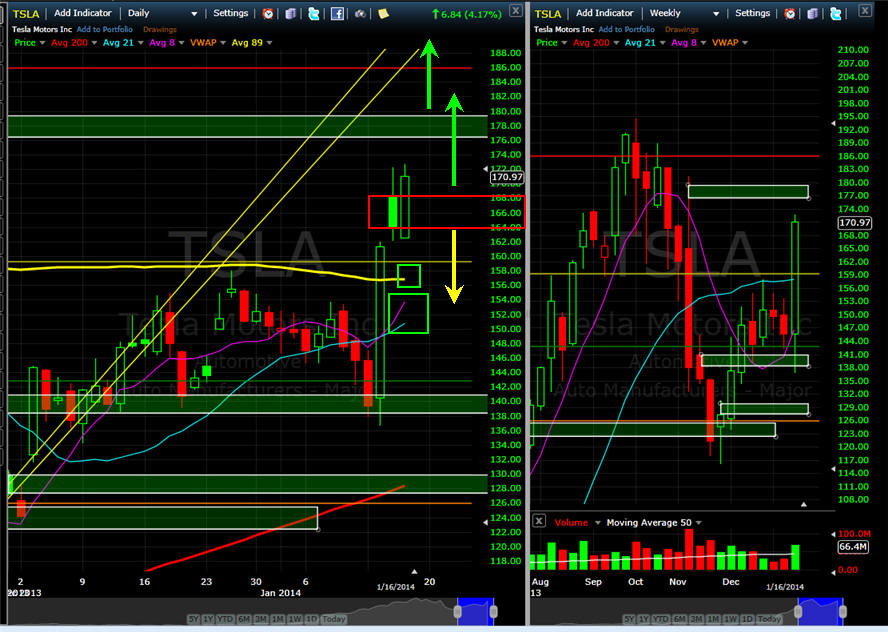Select 5Y range in Daily chart
The height and width of the screenshot is (632, 888).
[193, 619]
